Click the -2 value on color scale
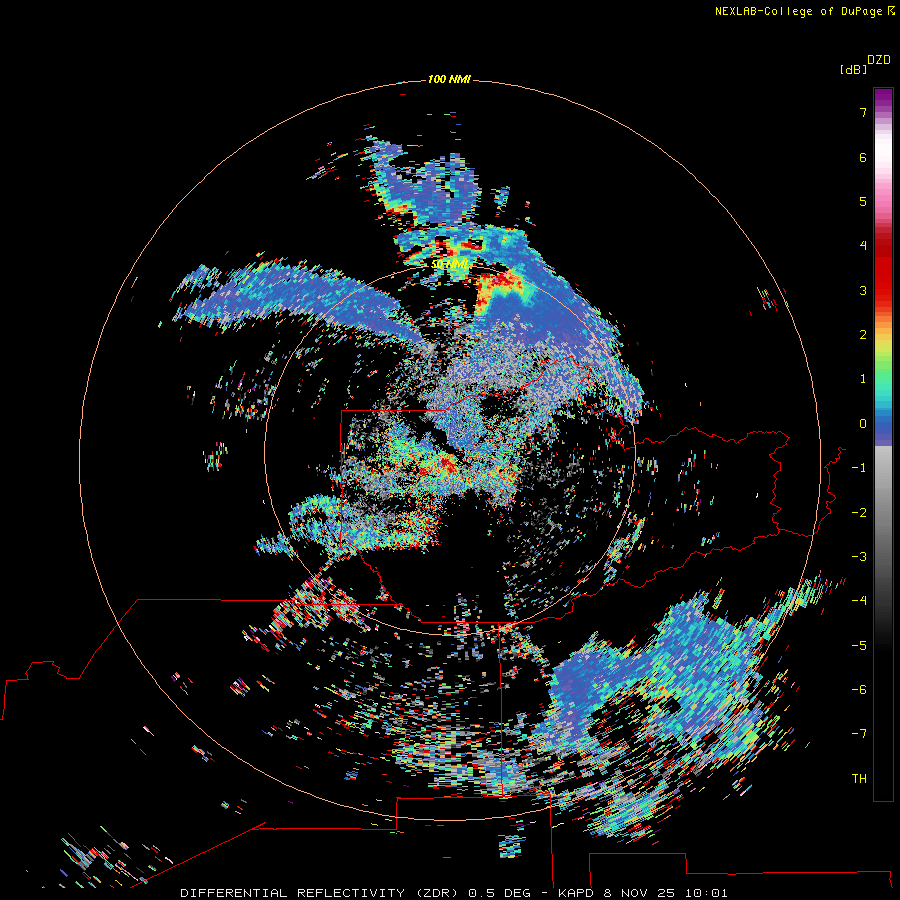The width and height of the screenshot is (900, 900). tap(859, 513)
